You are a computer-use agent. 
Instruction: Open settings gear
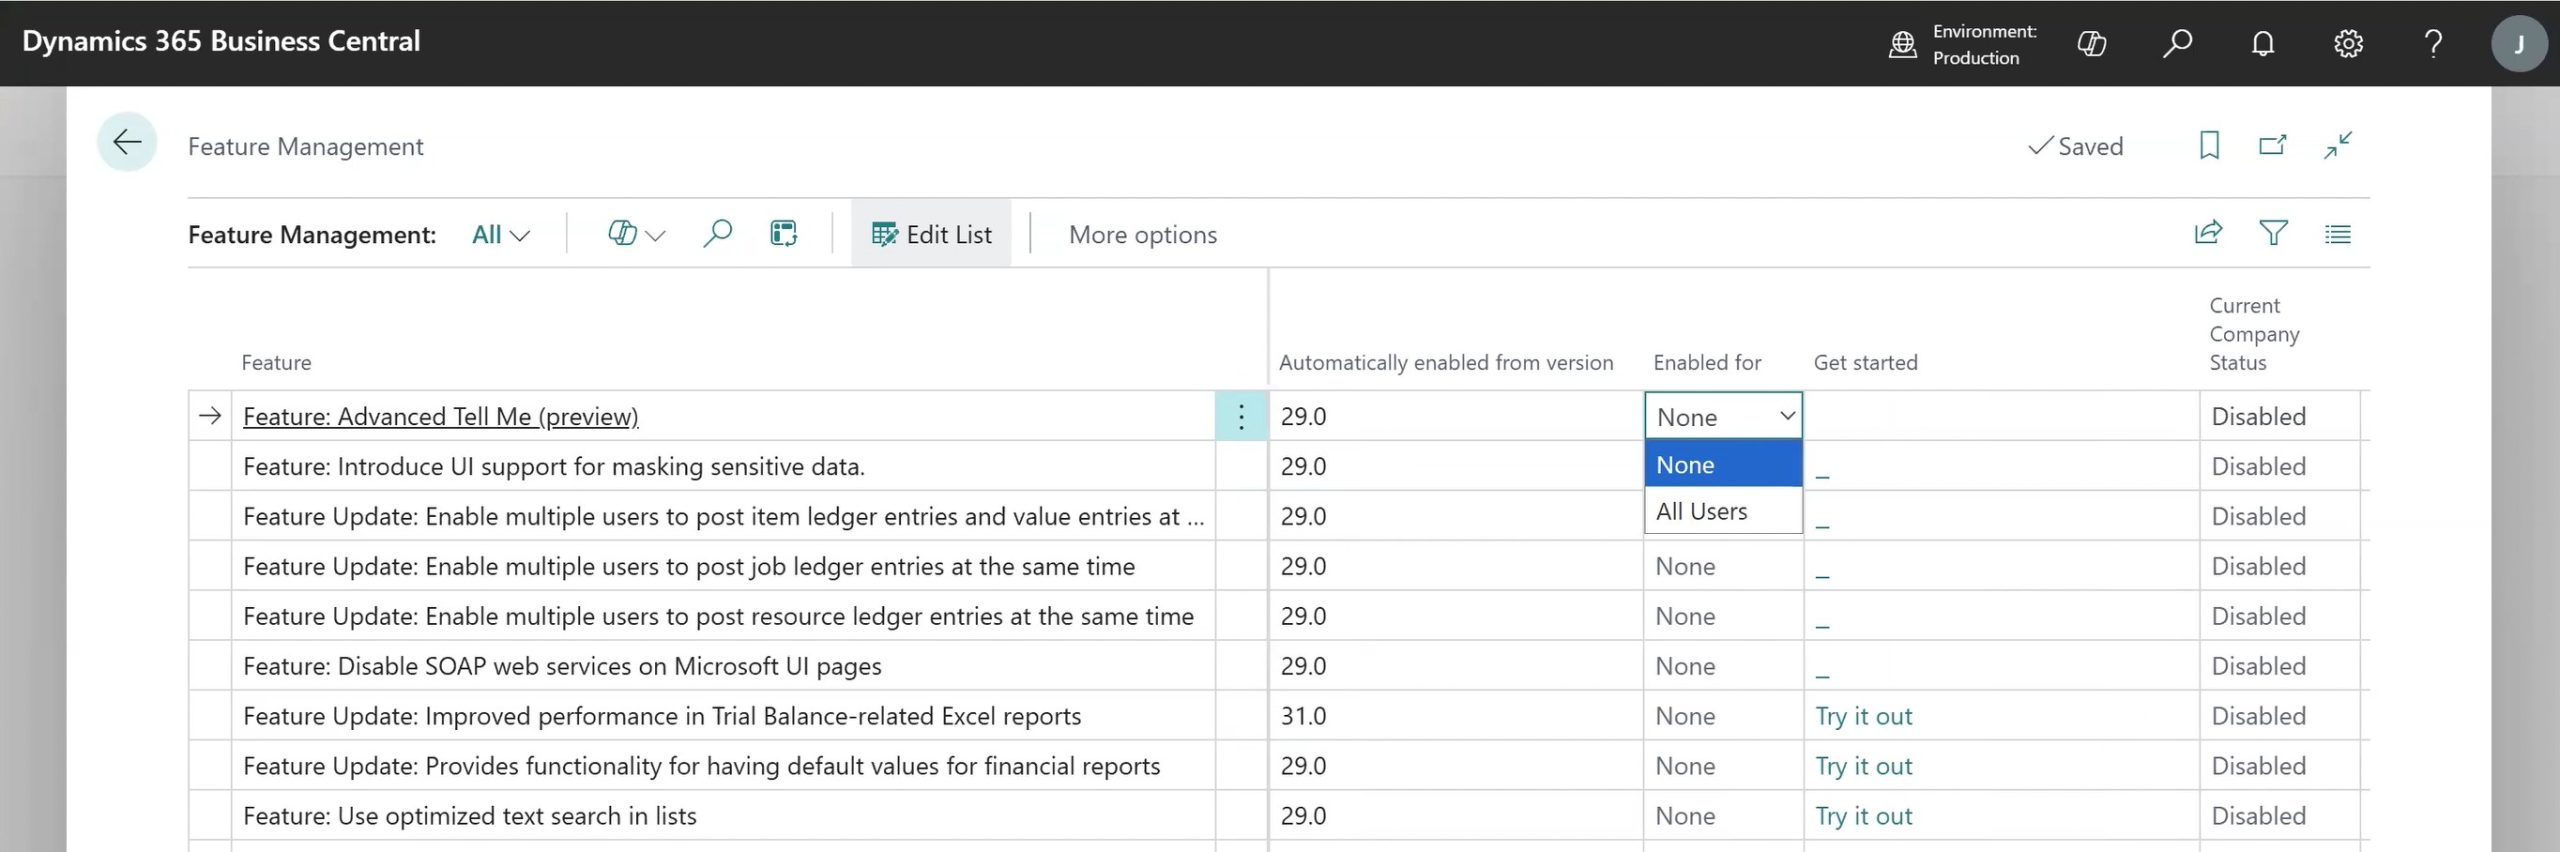point(2348,44)
